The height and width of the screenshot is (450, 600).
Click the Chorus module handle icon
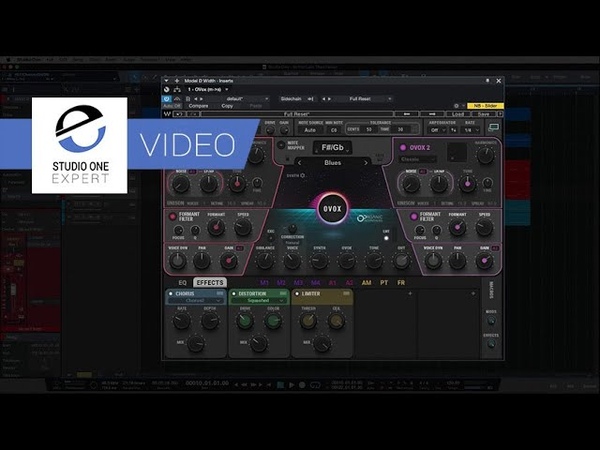coord(220,293)
